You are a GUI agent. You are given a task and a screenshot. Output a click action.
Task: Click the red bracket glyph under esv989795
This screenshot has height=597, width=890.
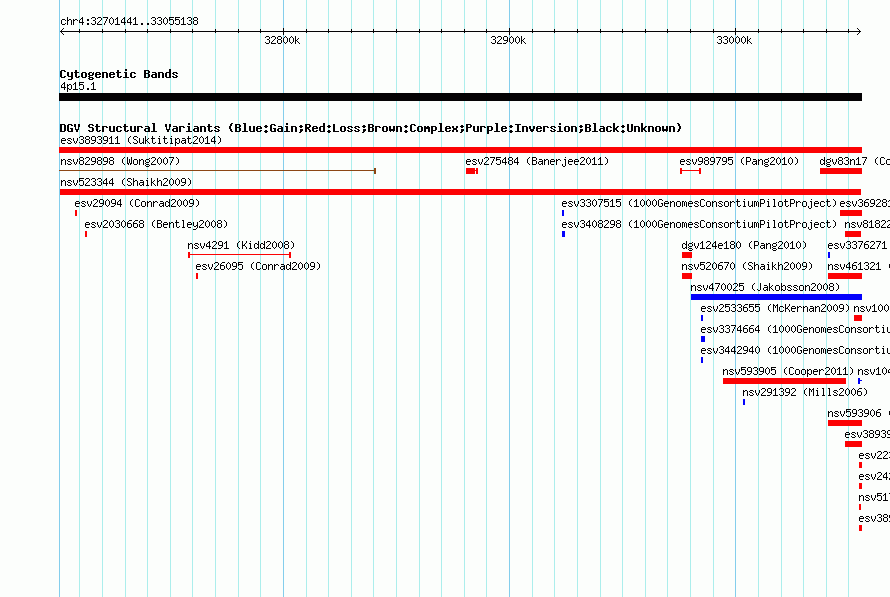tap(690, 171)
